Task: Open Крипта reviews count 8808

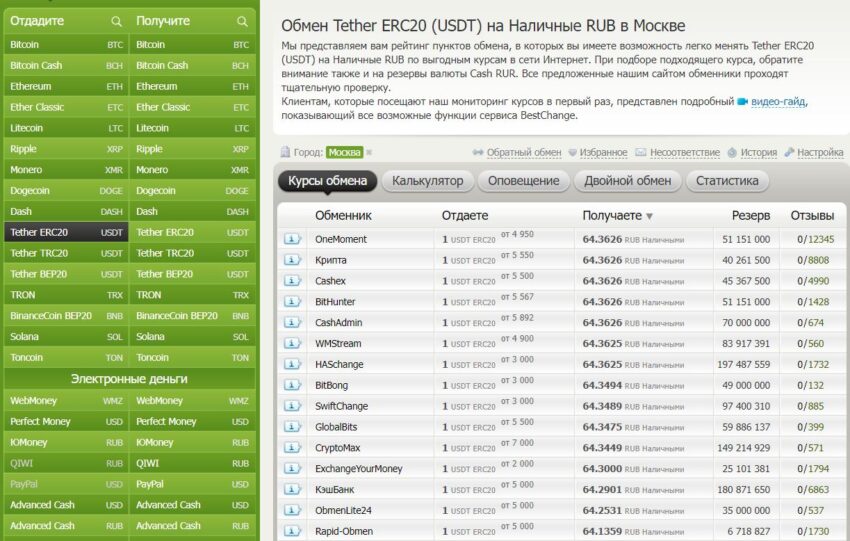Action: pyautogui.click(x=819, y=260)
